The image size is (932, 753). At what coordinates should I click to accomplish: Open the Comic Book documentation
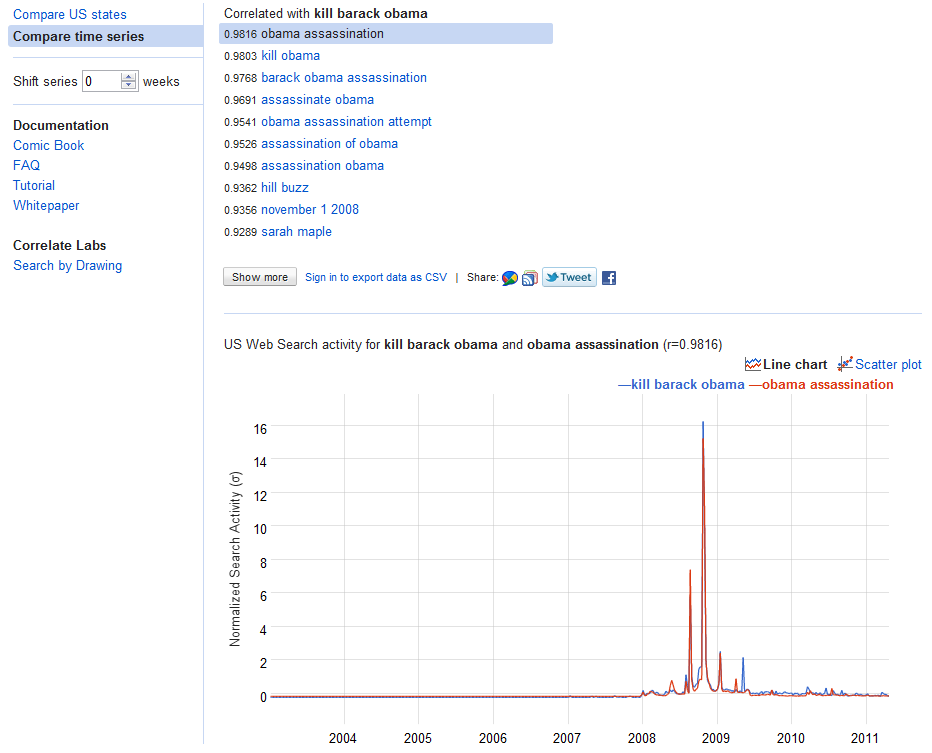tap(48, 145)
